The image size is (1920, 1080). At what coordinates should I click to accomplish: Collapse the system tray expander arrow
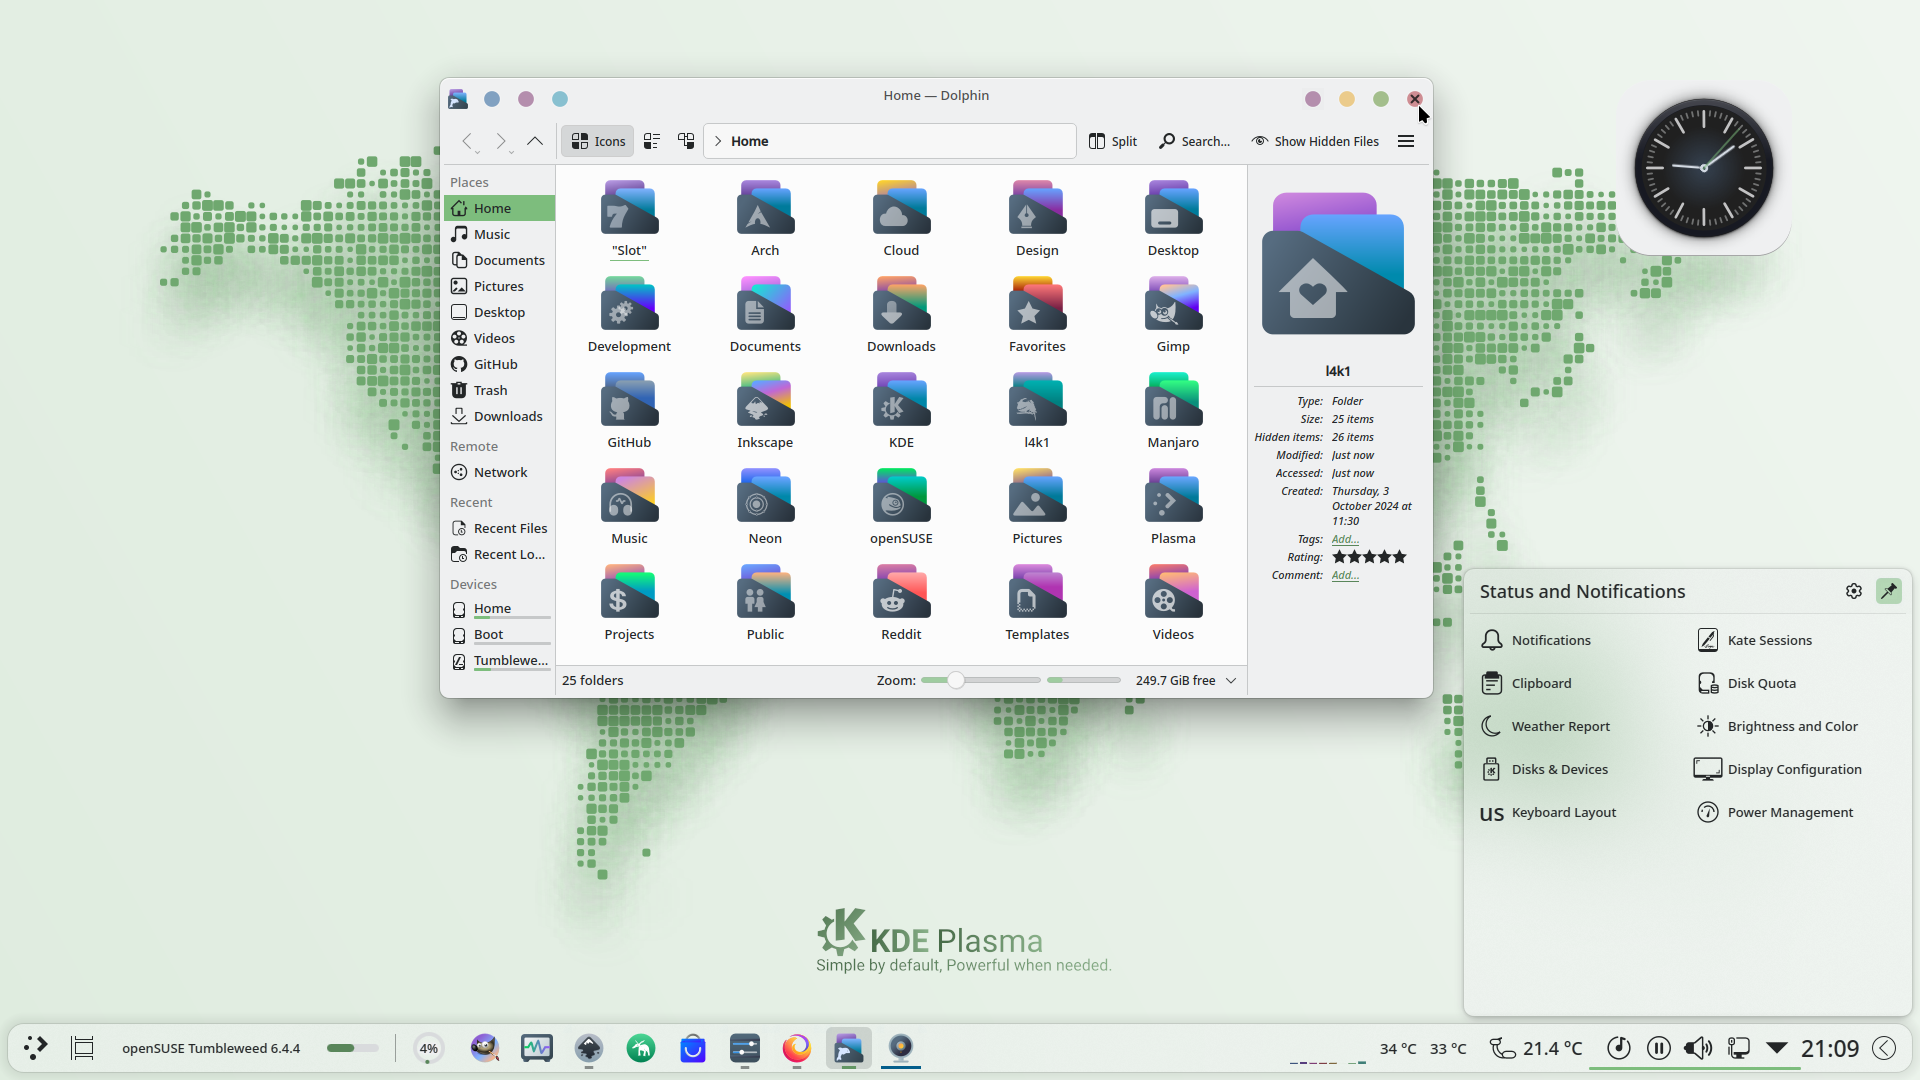[x=1777, y=1047]
